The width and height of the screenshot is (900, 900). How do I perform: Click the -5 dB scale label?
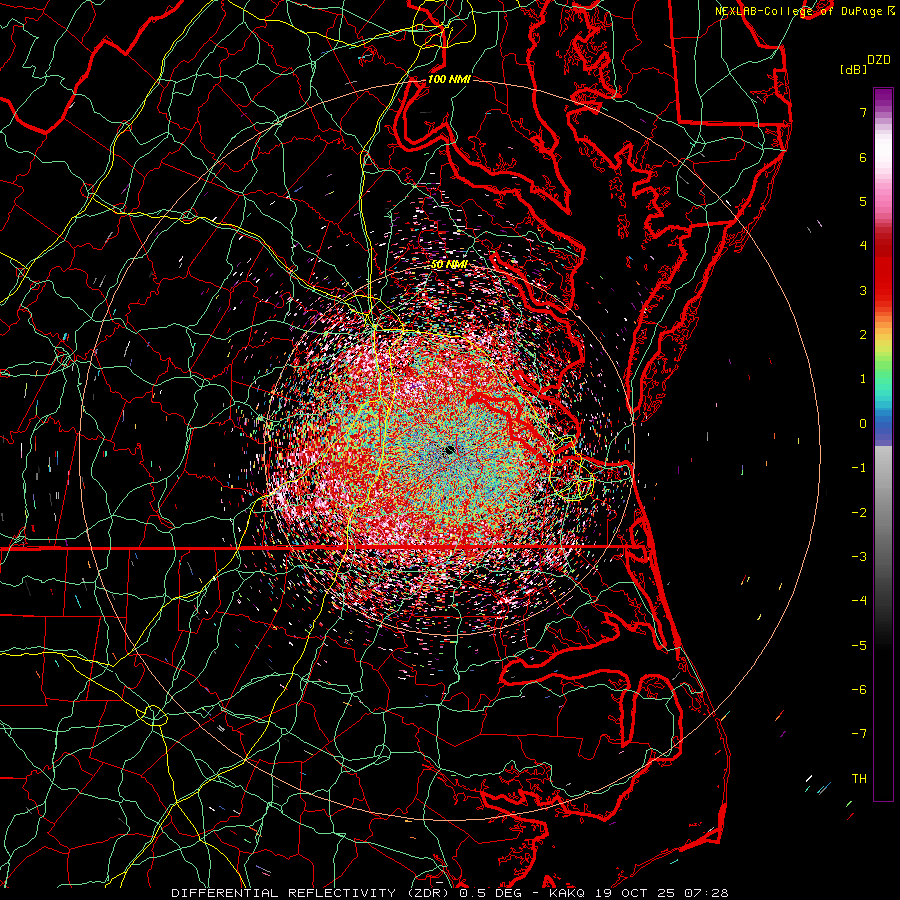point(859,646)
